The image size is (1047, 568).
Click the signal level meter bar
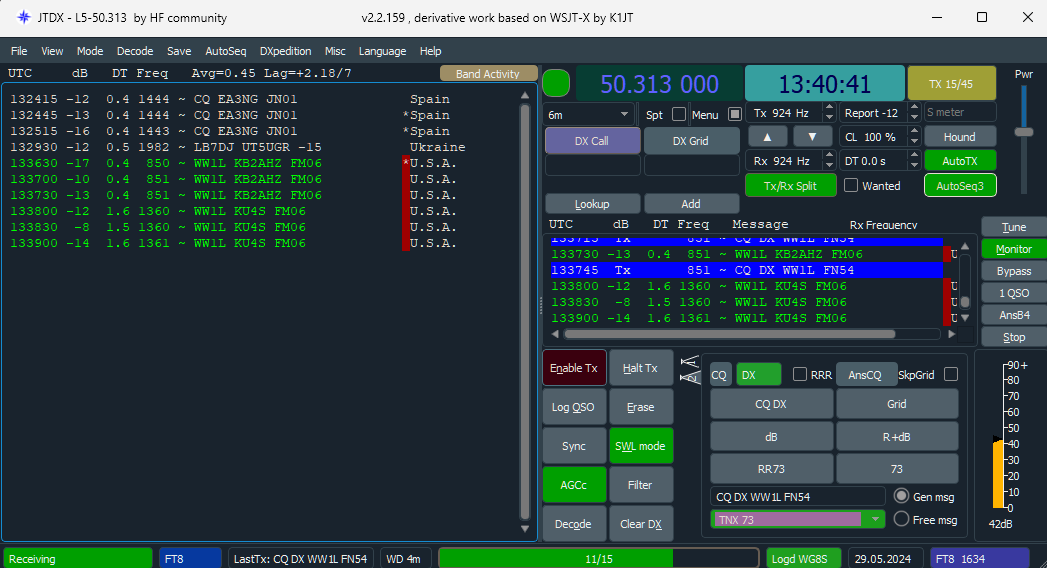coord(998,474)
